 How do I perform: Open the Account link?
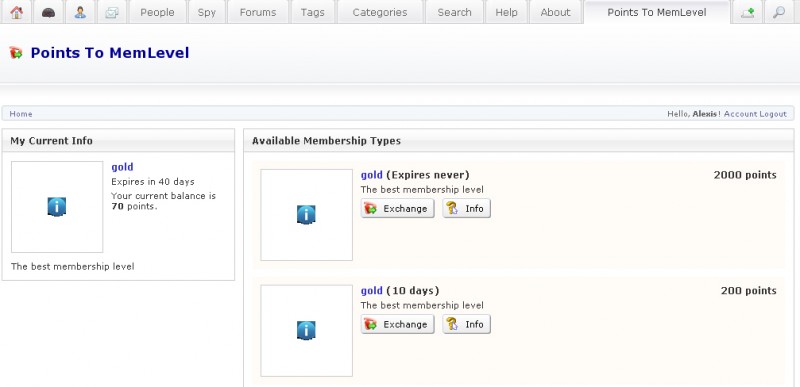[x=740, y=114]
